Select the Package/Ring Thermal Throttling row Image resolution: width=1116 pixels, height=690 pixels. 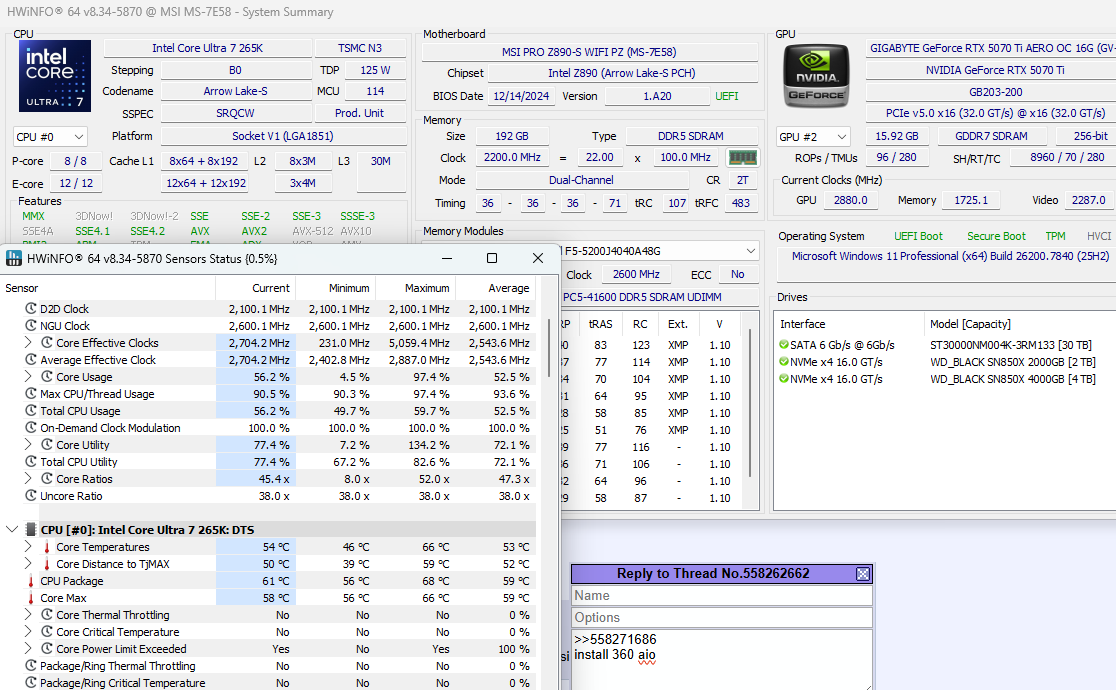tap(270, 666)
